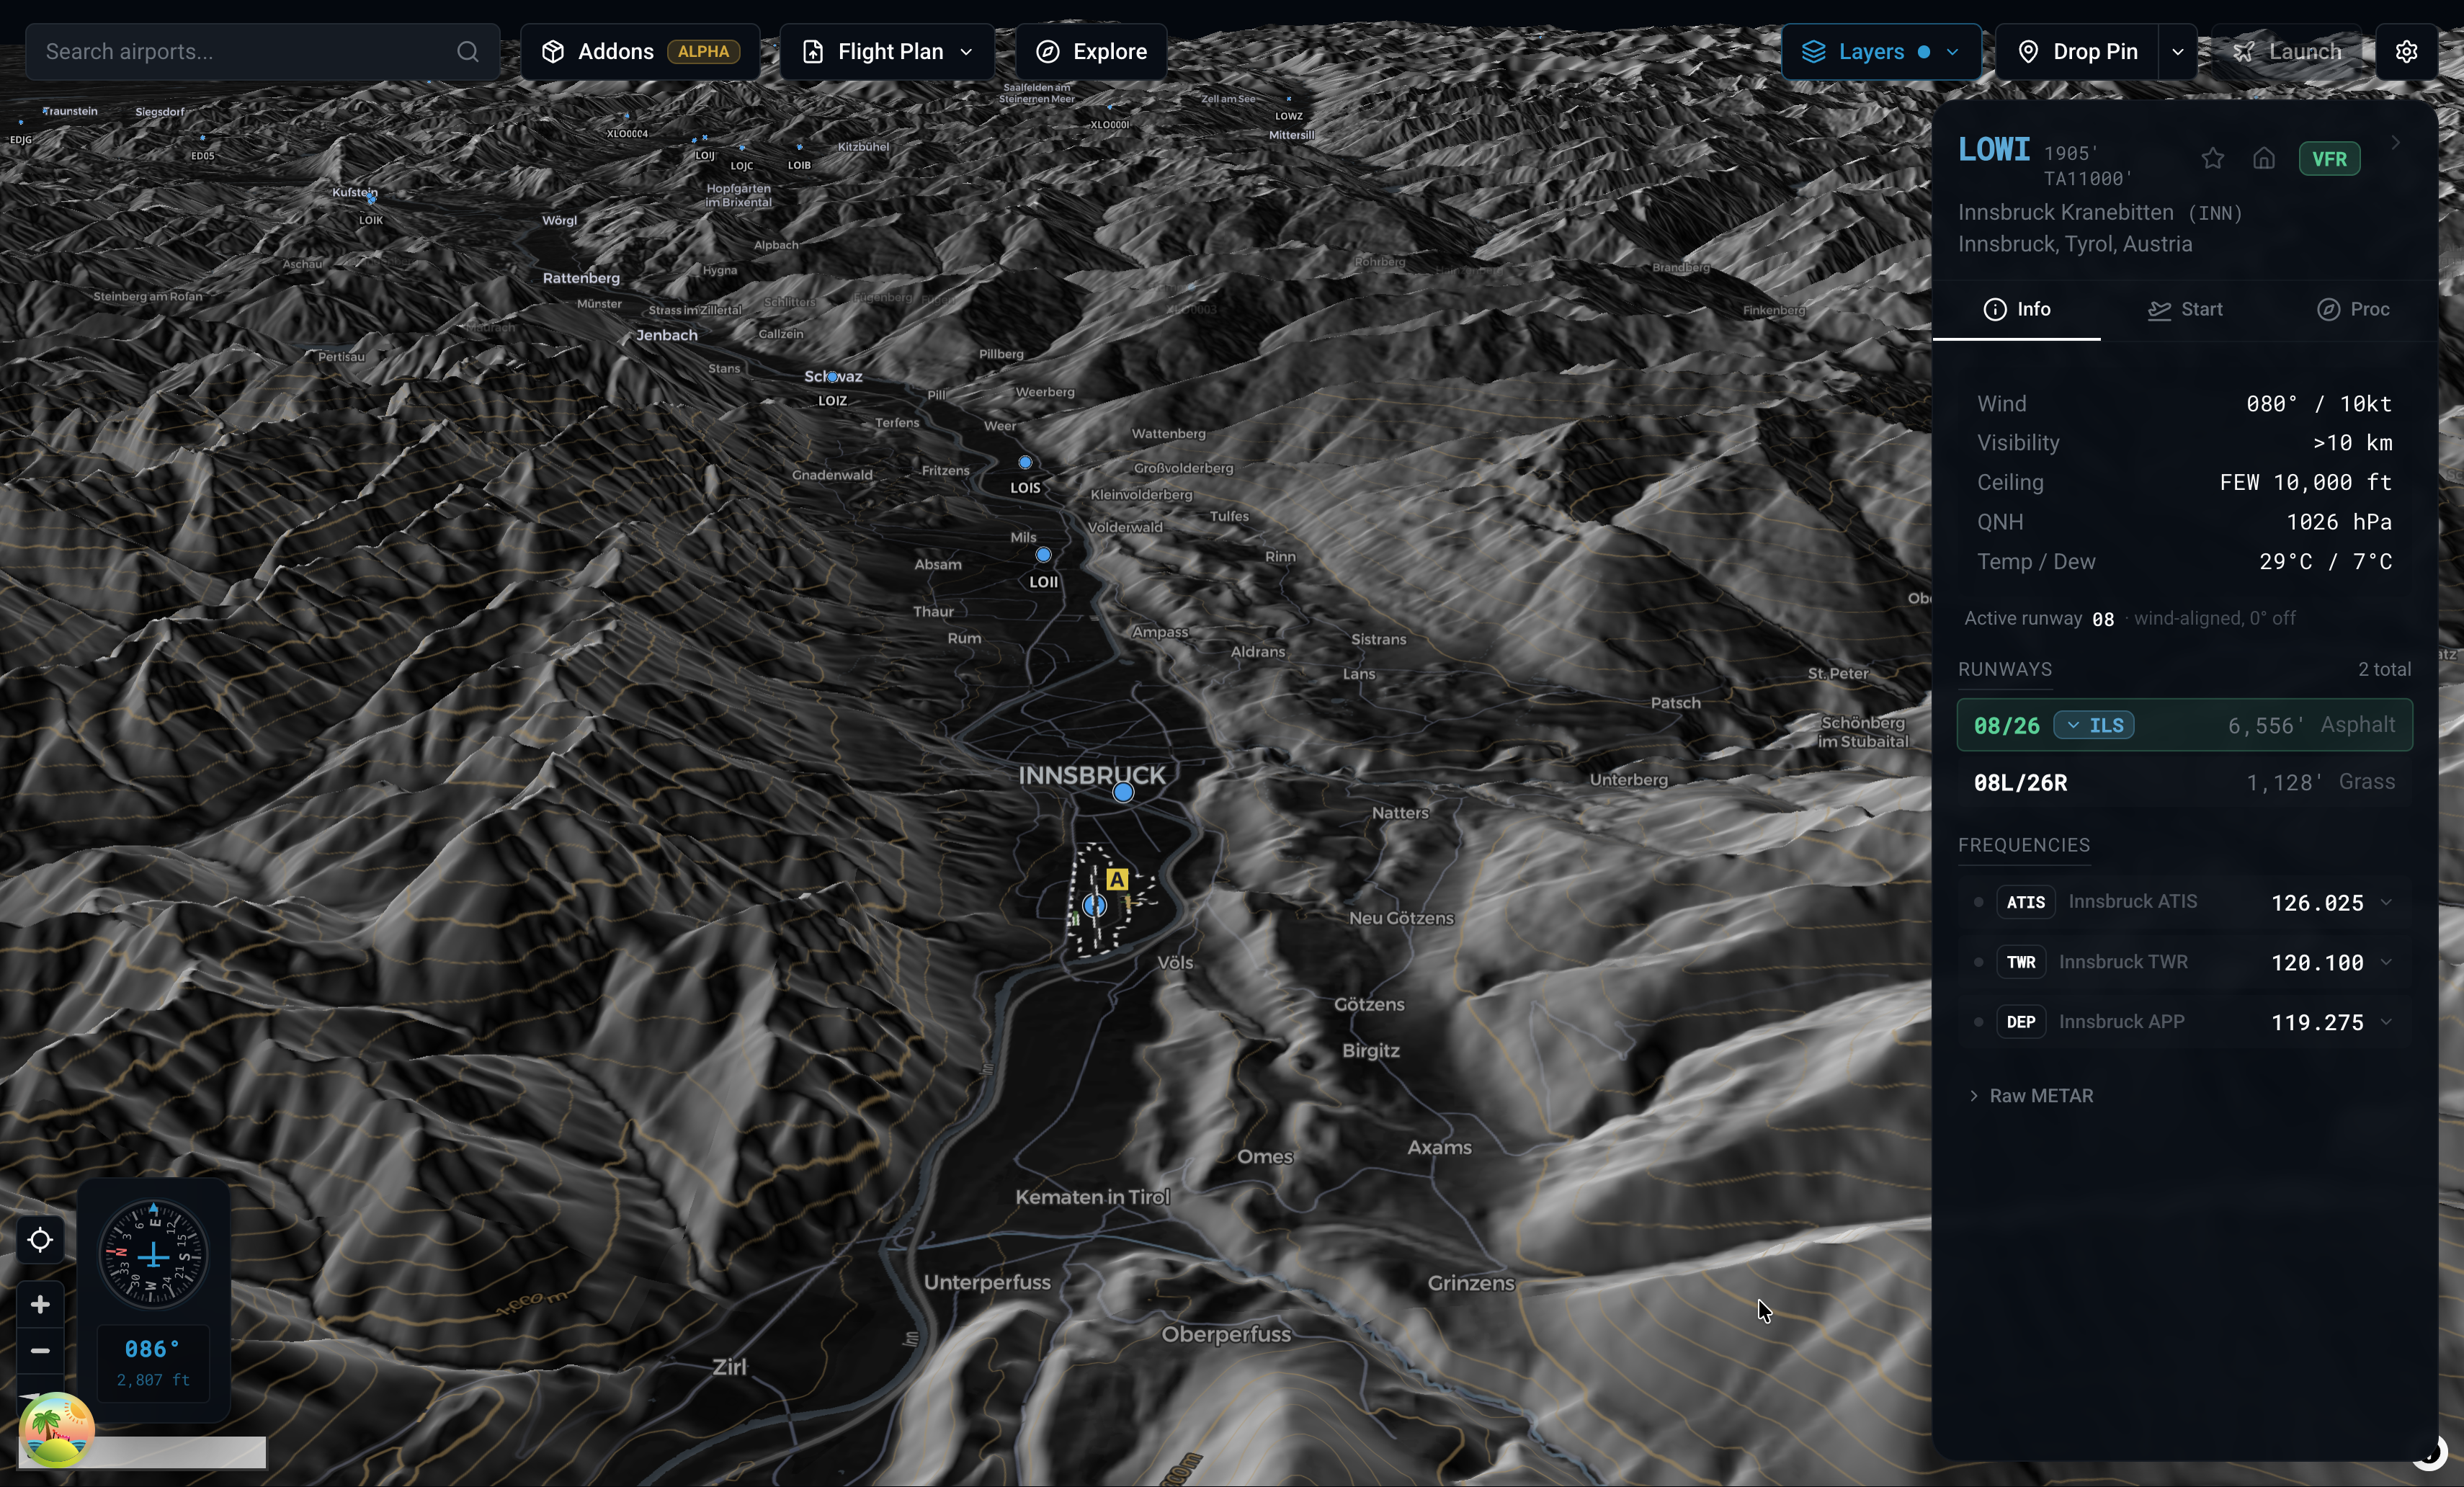The image size is (2464, 1487).
Task: Select runway 08/26 row
Action: (x=2184, y=725)
